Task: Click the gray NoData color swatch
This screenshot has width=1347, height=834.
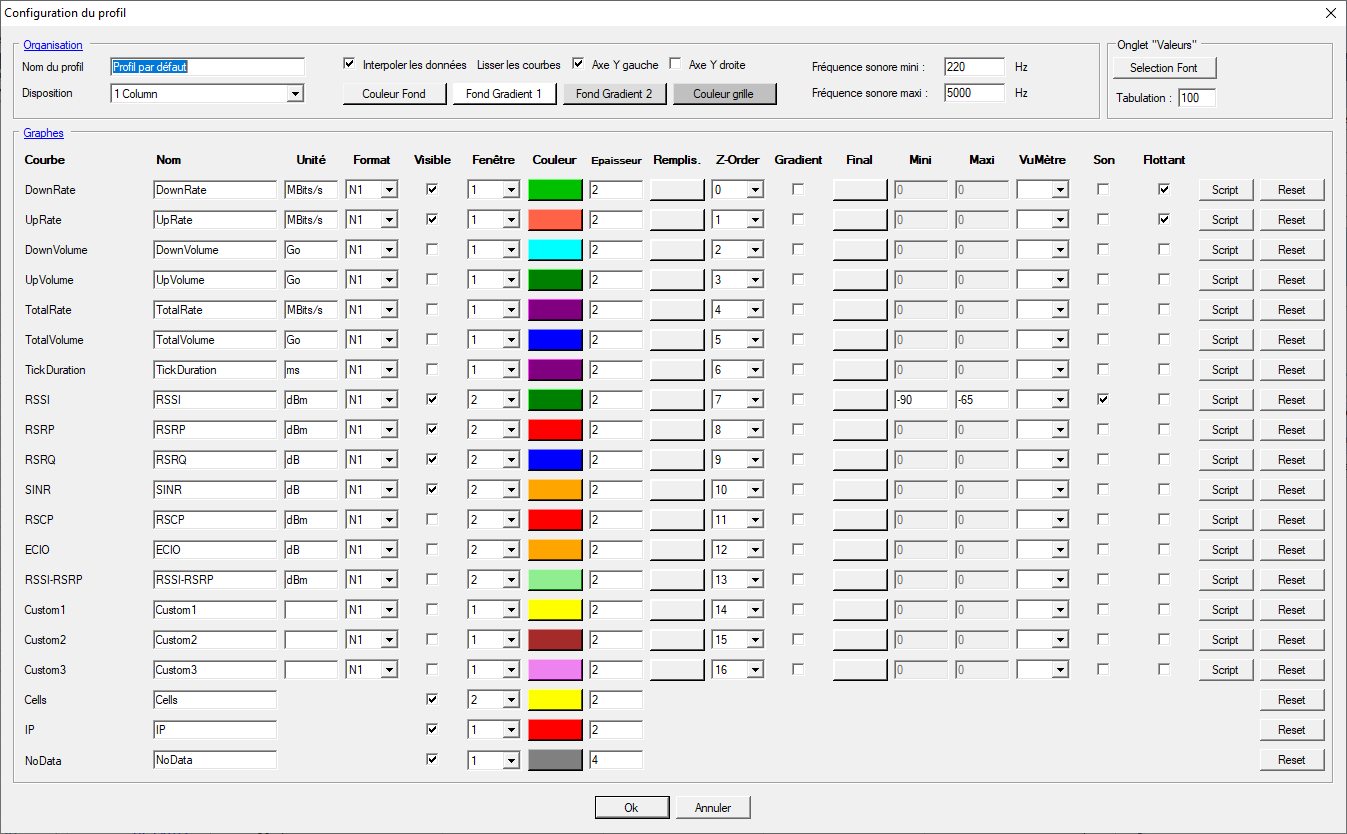Action: [x=555, y=759]
